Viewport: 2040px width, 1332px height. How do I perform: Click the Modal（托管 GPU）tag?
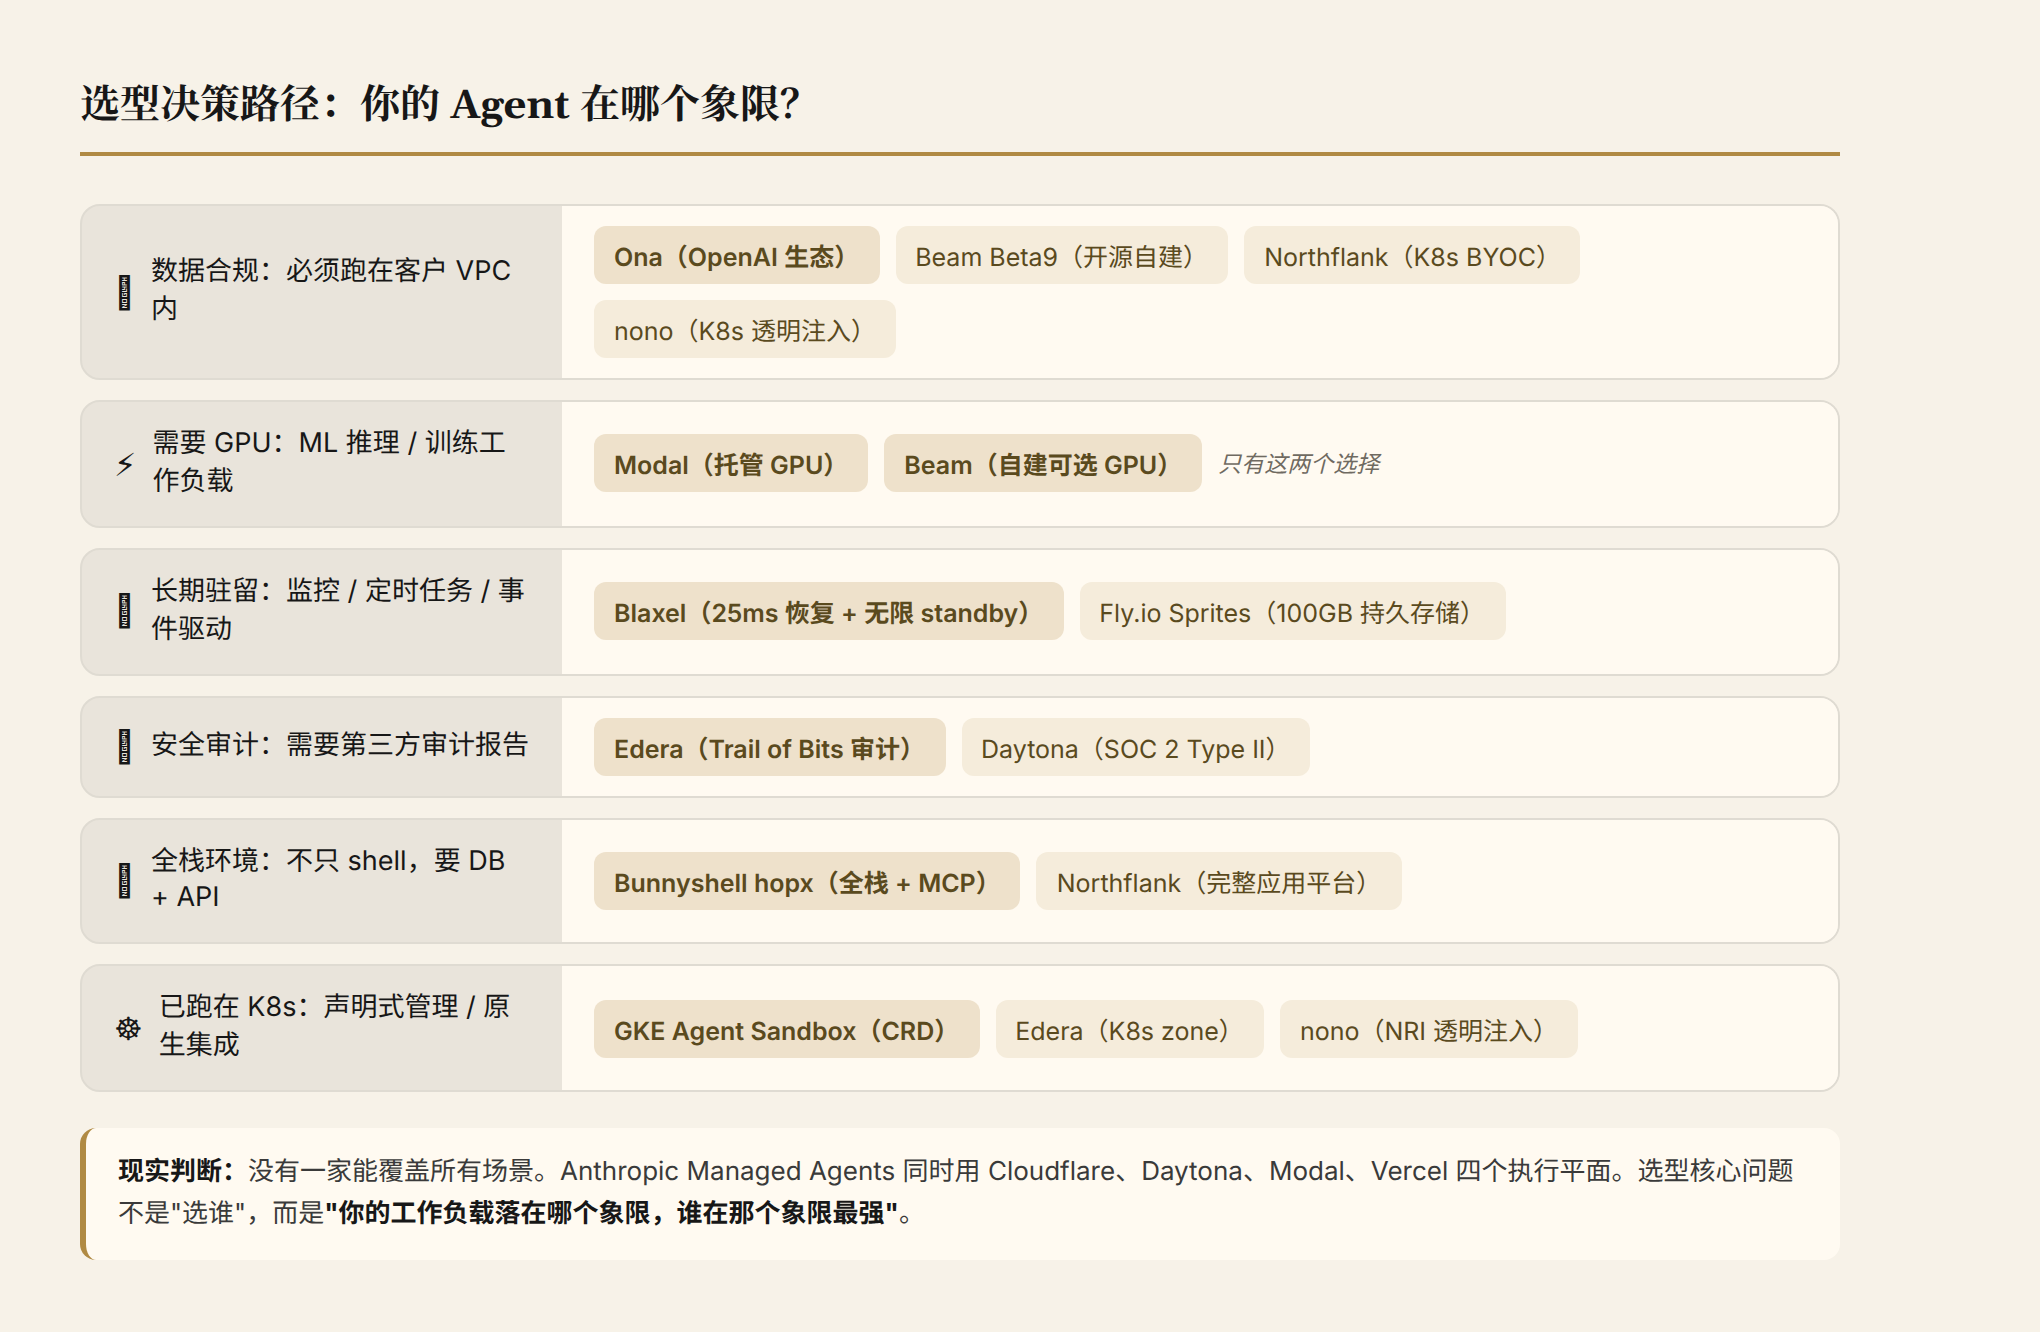(x=730, y=464)
